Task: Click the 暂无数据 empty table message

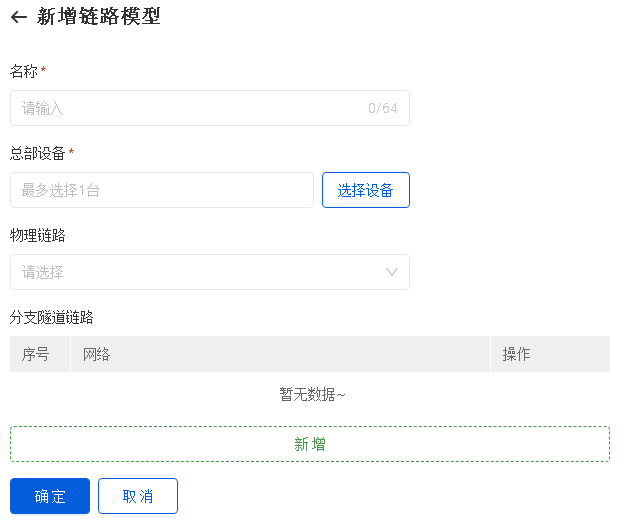Action: pyautogui.click(x=312, y=394)
